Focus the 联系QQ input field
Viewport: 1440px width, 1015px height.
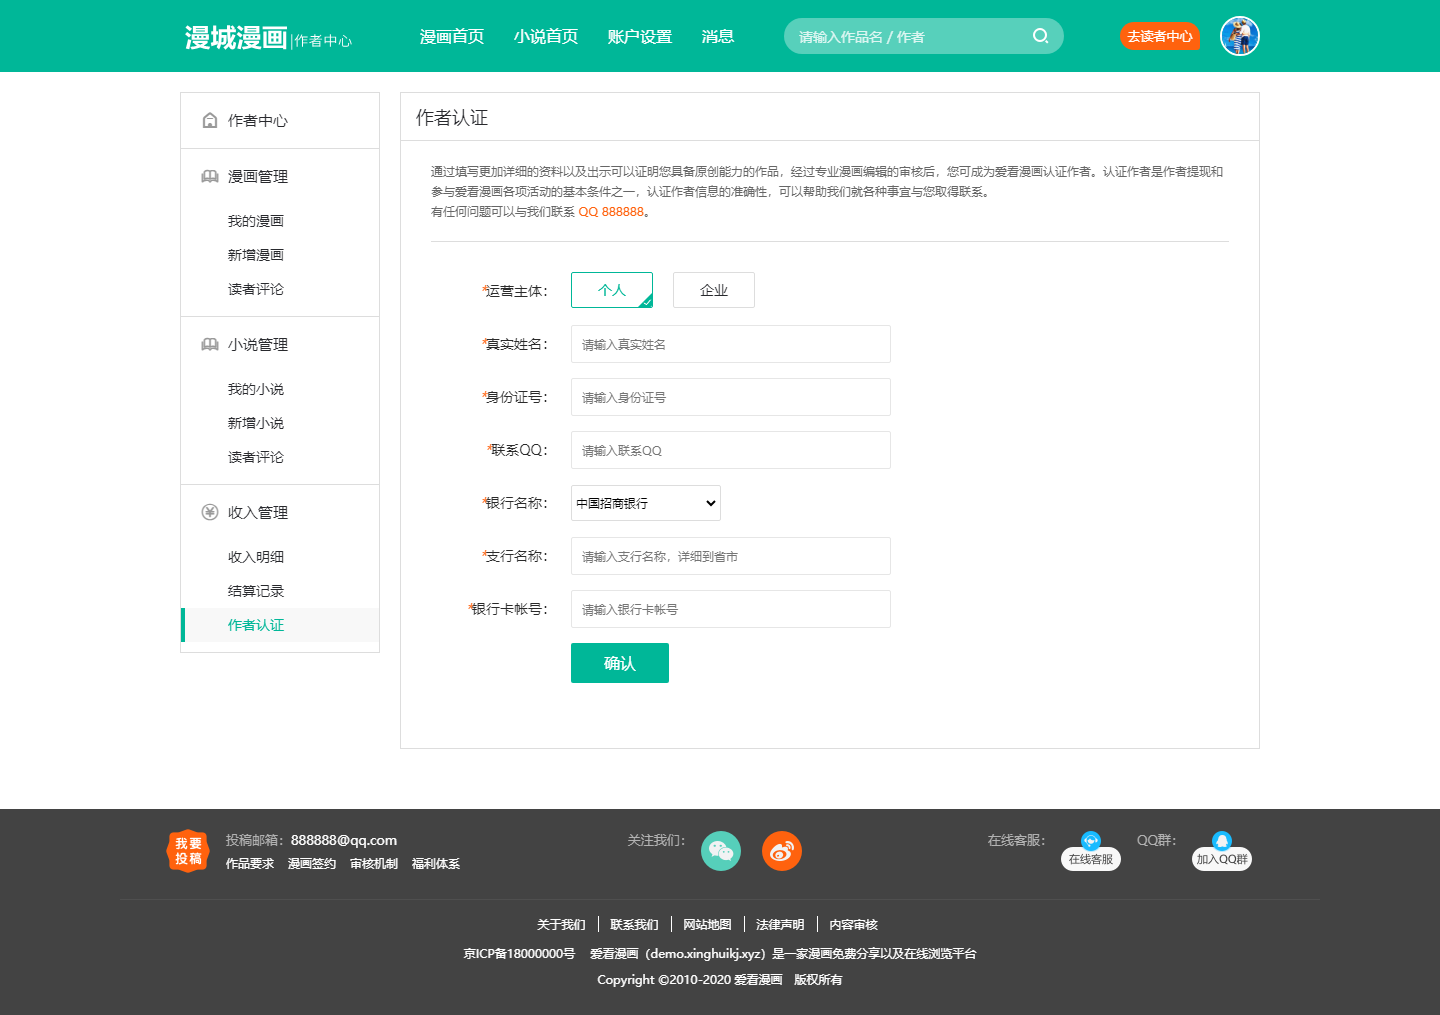[731, 450]
